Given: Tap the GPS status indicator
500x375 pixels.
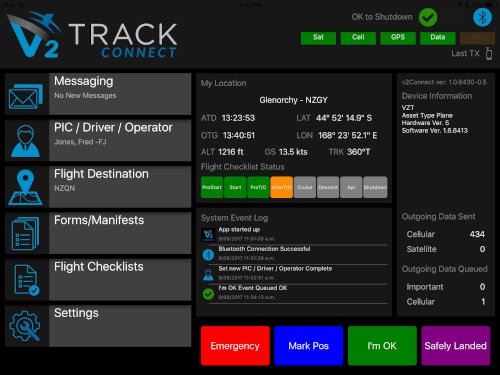Looking at the screenshot, I should (x=398, y=38).
